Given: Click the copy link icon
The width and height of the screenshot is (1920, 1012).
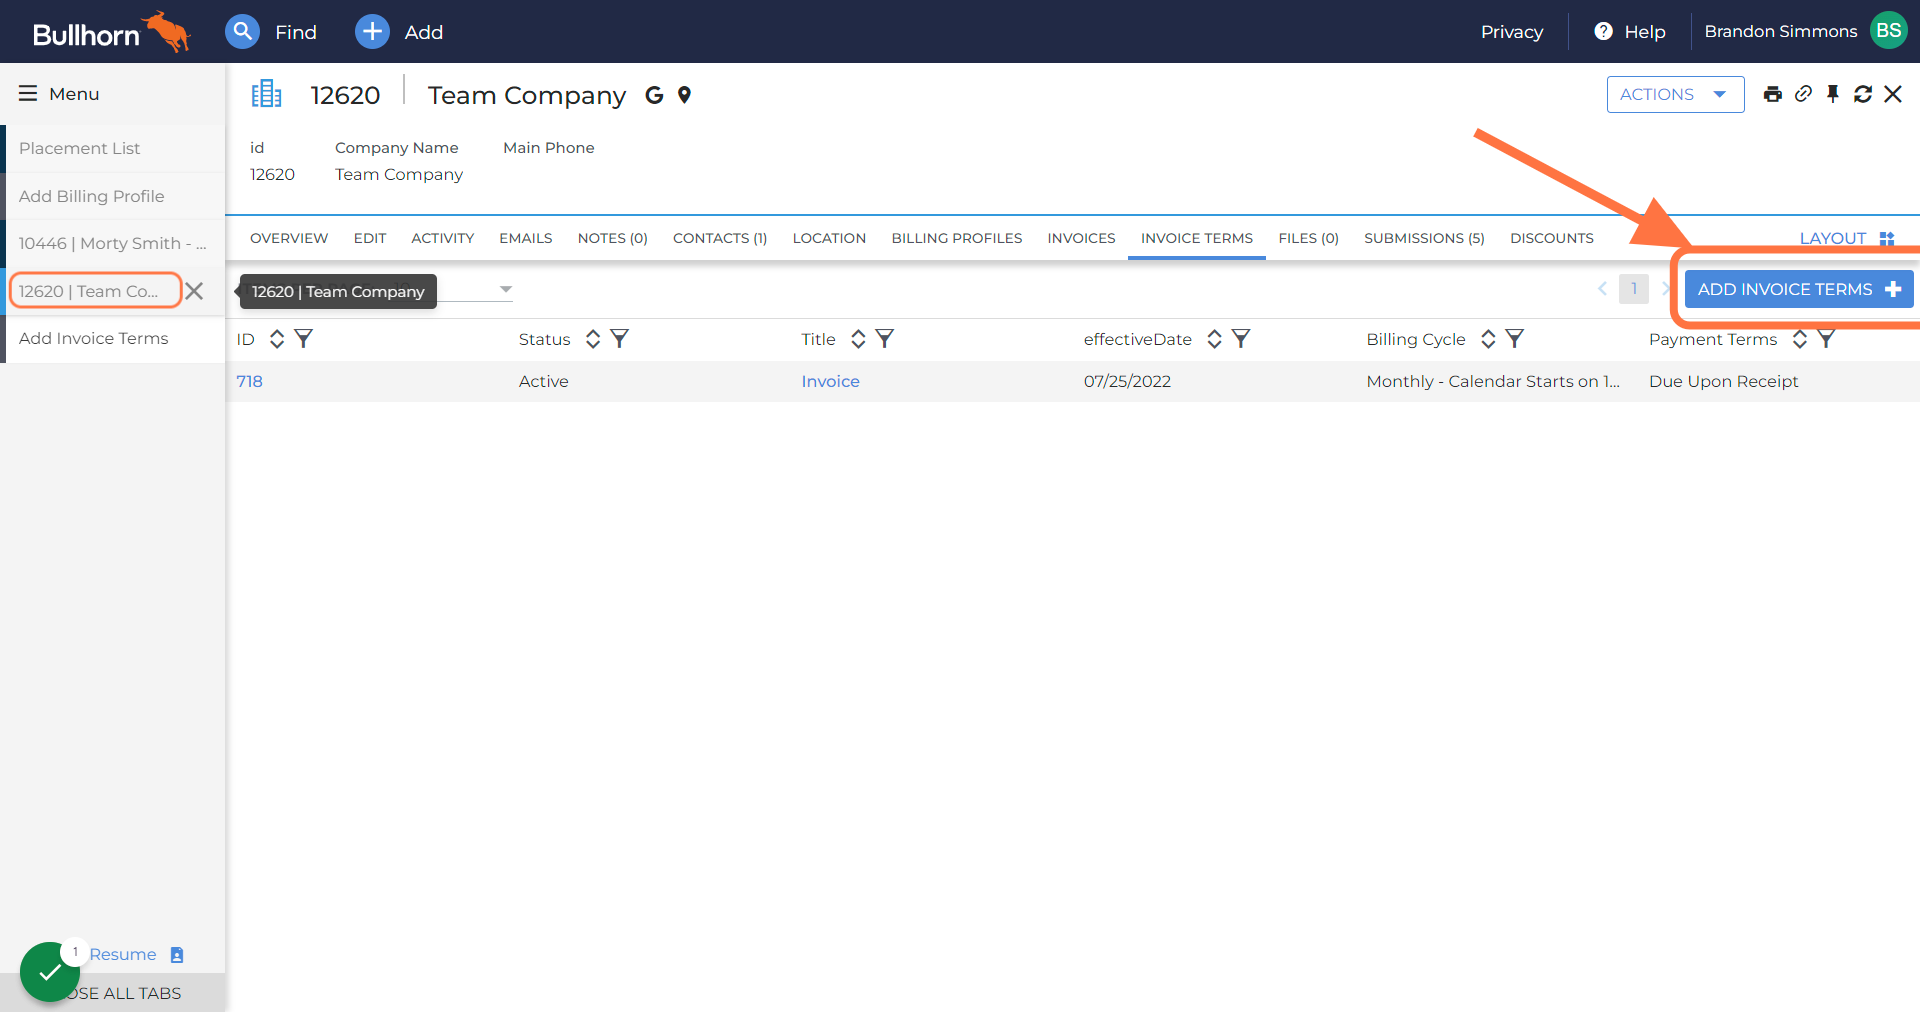Looking at the screenshot, I should 1803,94.
